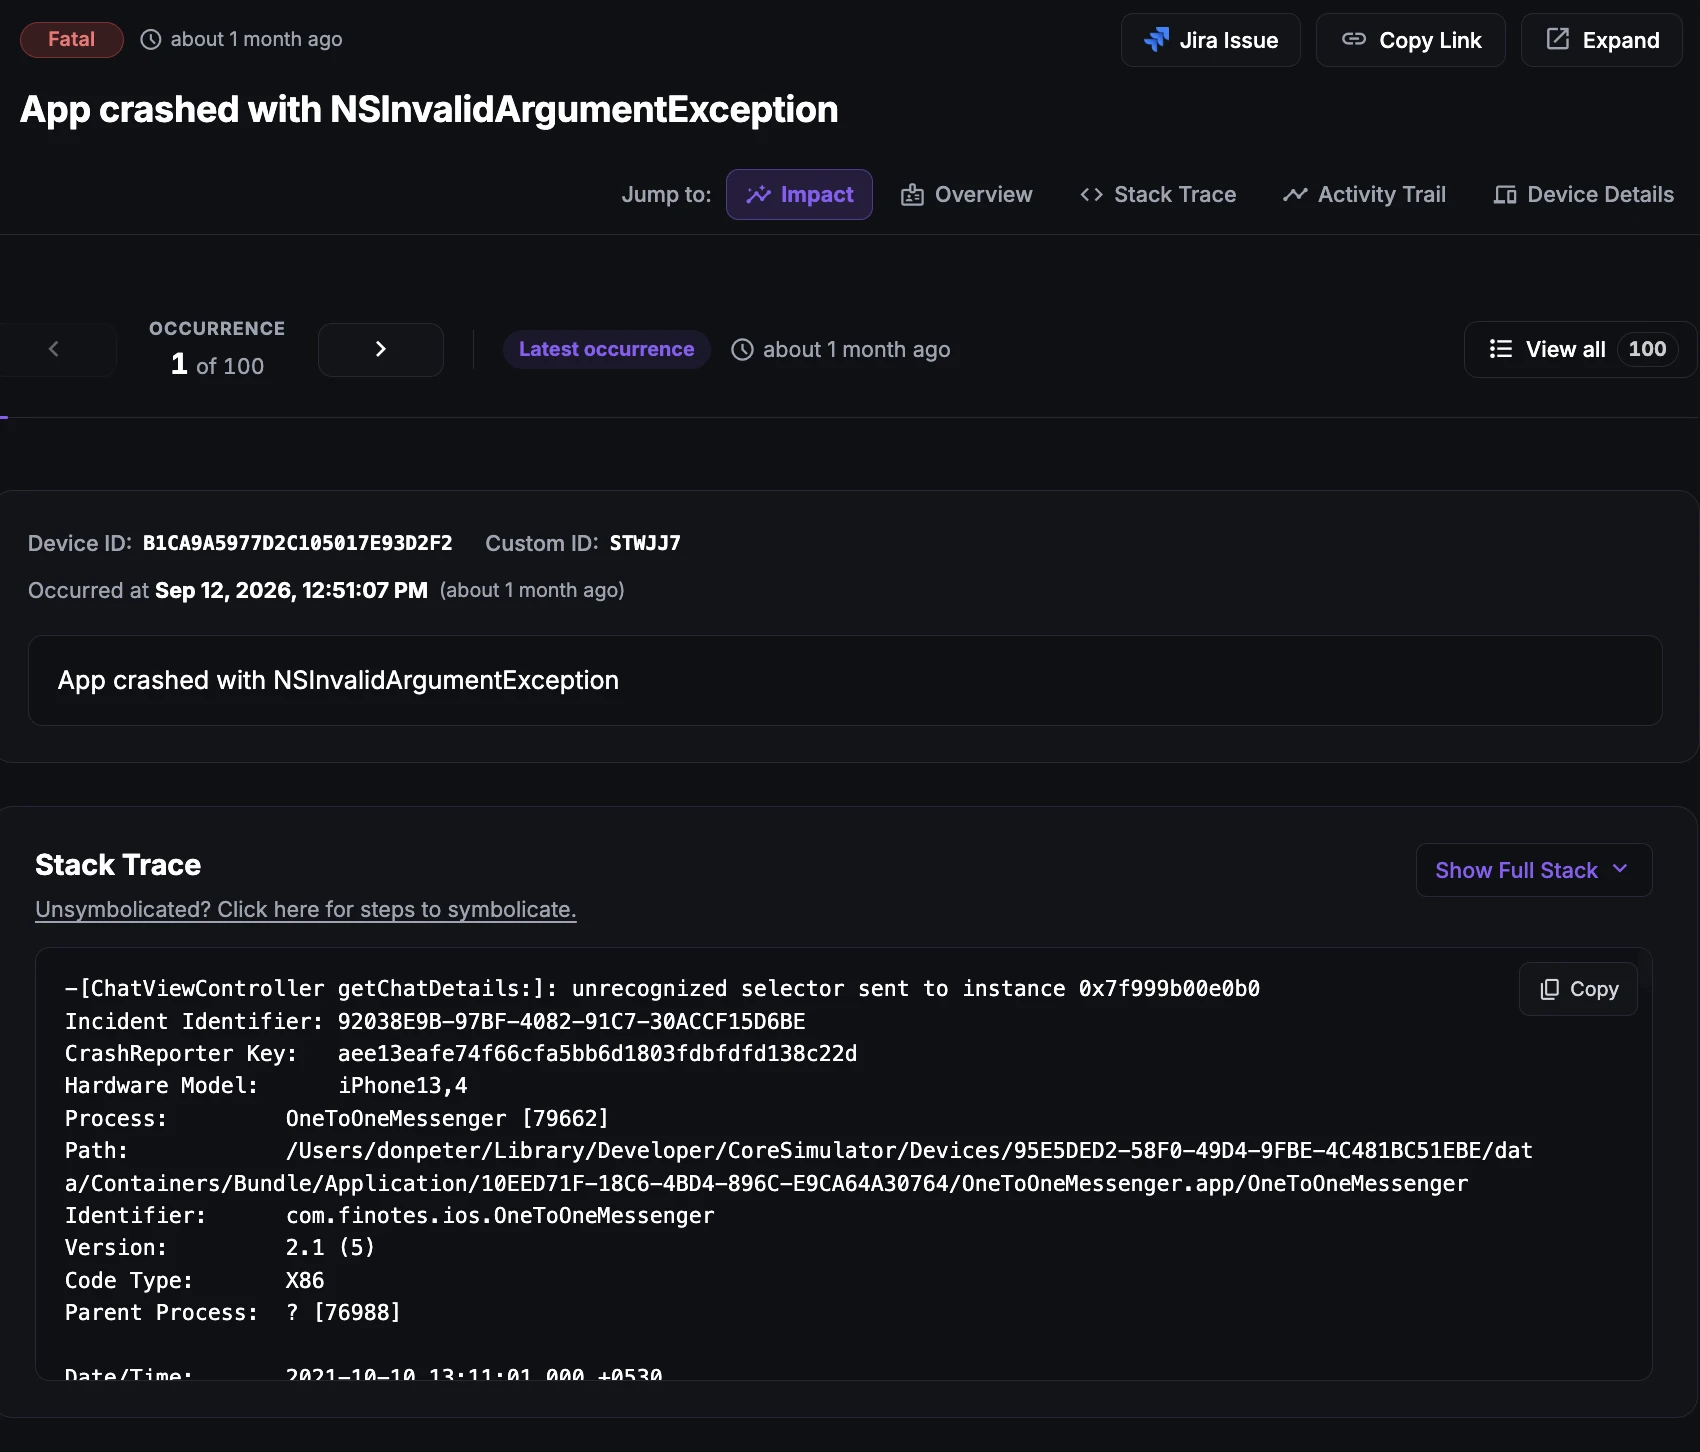Click the Incident Identifier line

(x=435, y=1021)
